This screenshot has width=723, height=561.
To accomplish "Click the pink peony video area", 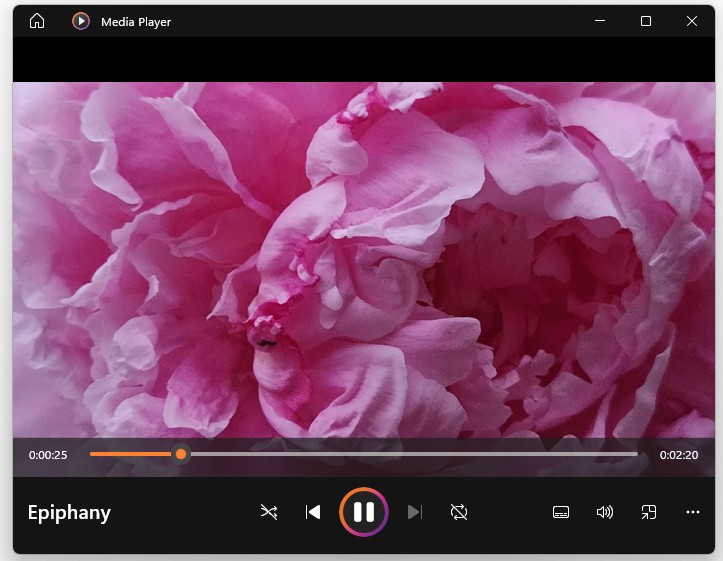I will pos(364,260).
